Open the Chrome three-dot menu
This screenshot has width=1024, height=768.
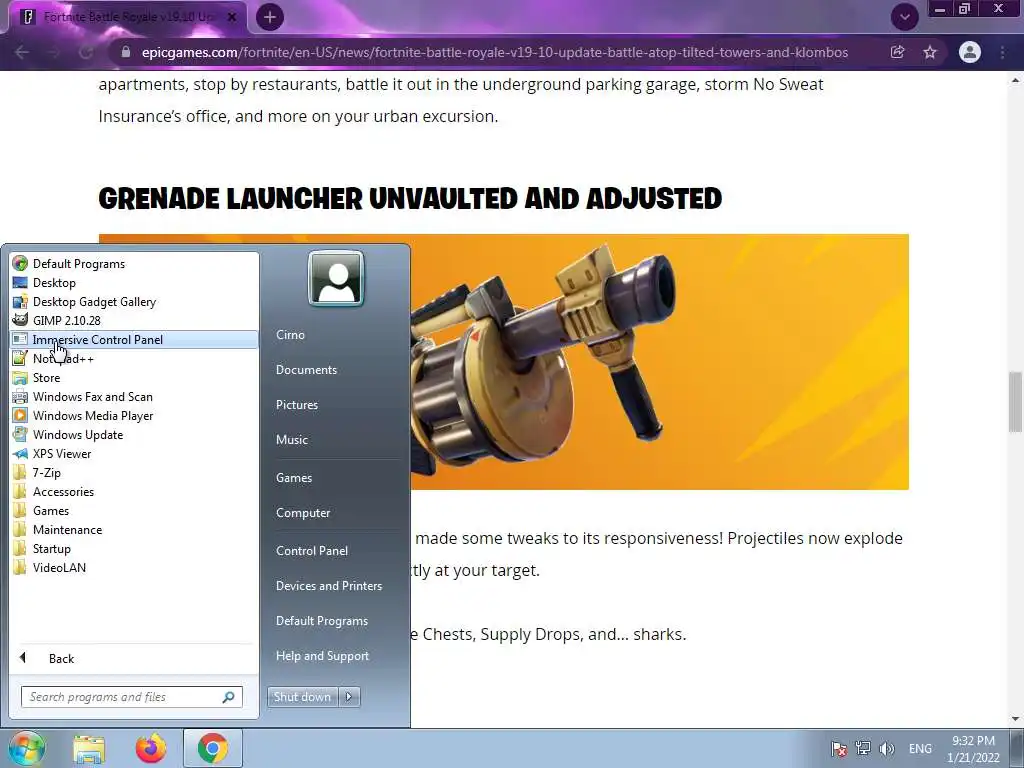pyautogui.click(x=1002, y=52)
